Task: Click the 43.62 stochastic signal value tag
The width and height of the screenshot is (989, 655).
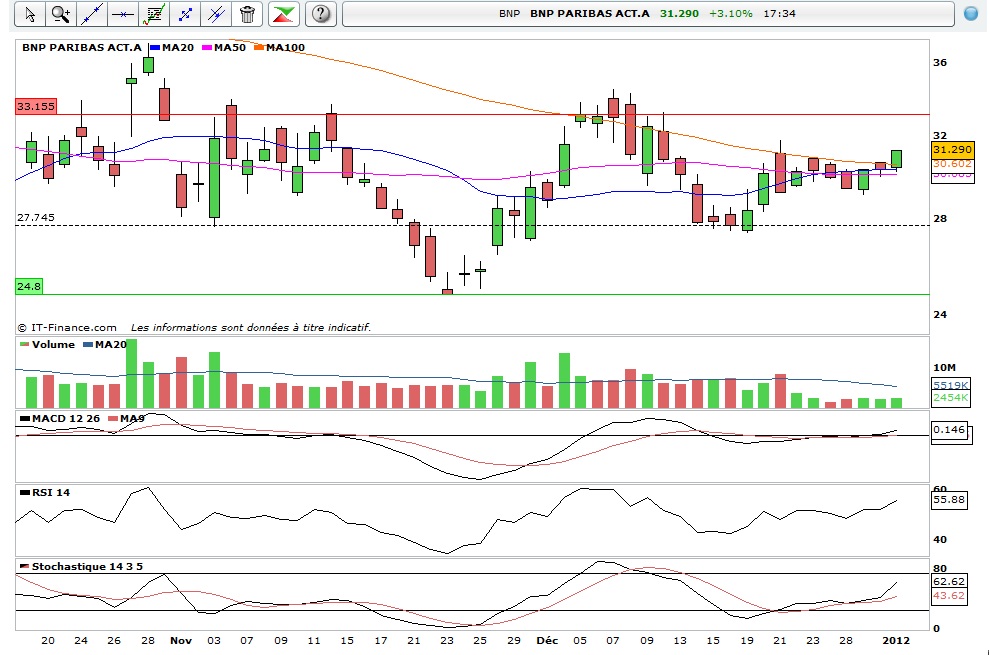Action: (949, 596)
